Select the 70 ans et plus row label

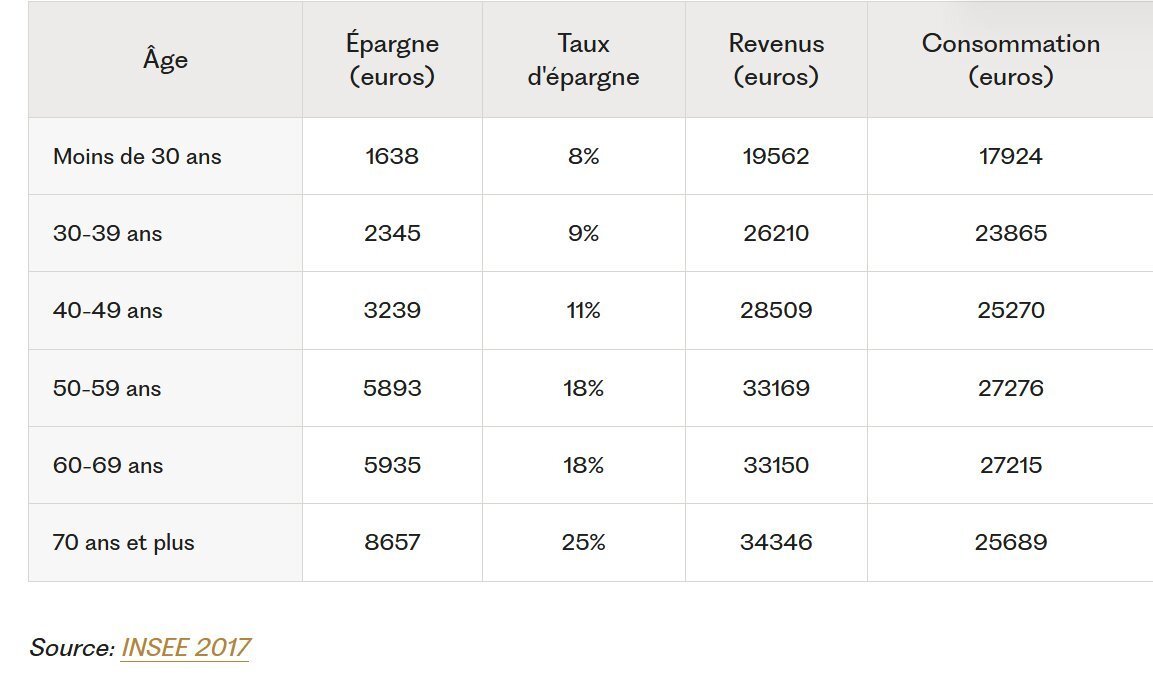[x=124, y=542]
